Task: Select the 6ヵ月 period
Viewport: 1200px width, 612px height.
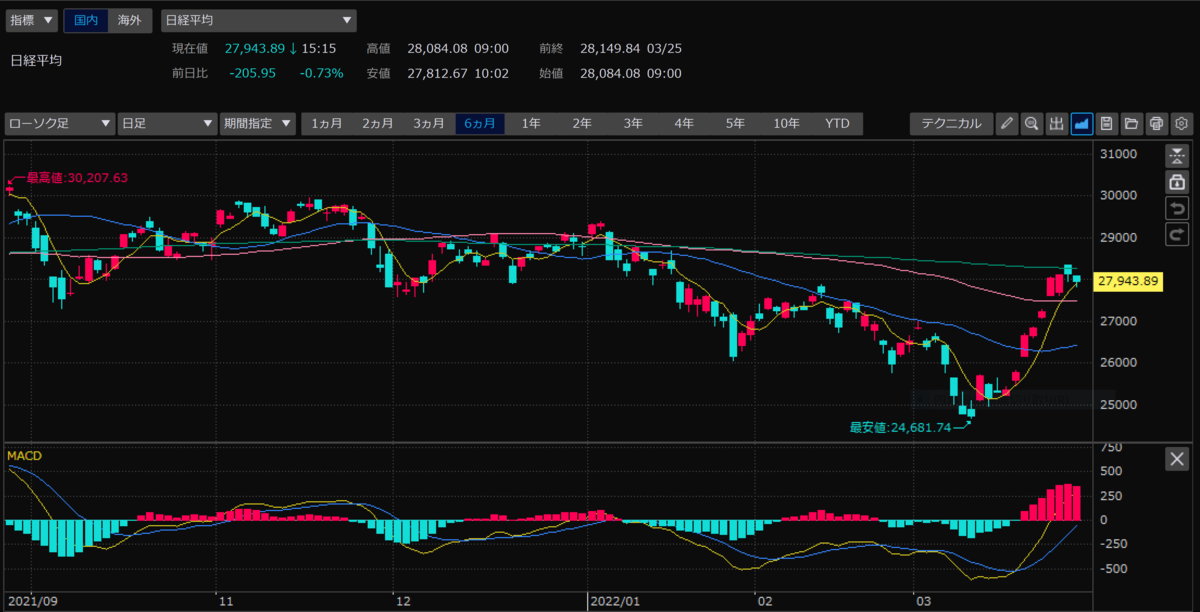Action: tap(480, 124)
